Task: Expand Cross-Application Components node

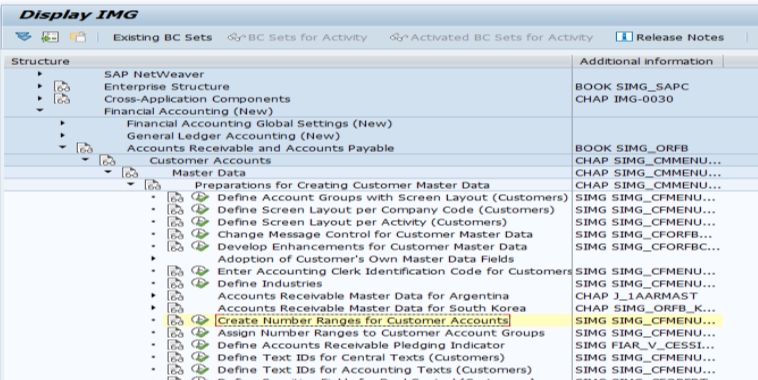Action: 40,99
